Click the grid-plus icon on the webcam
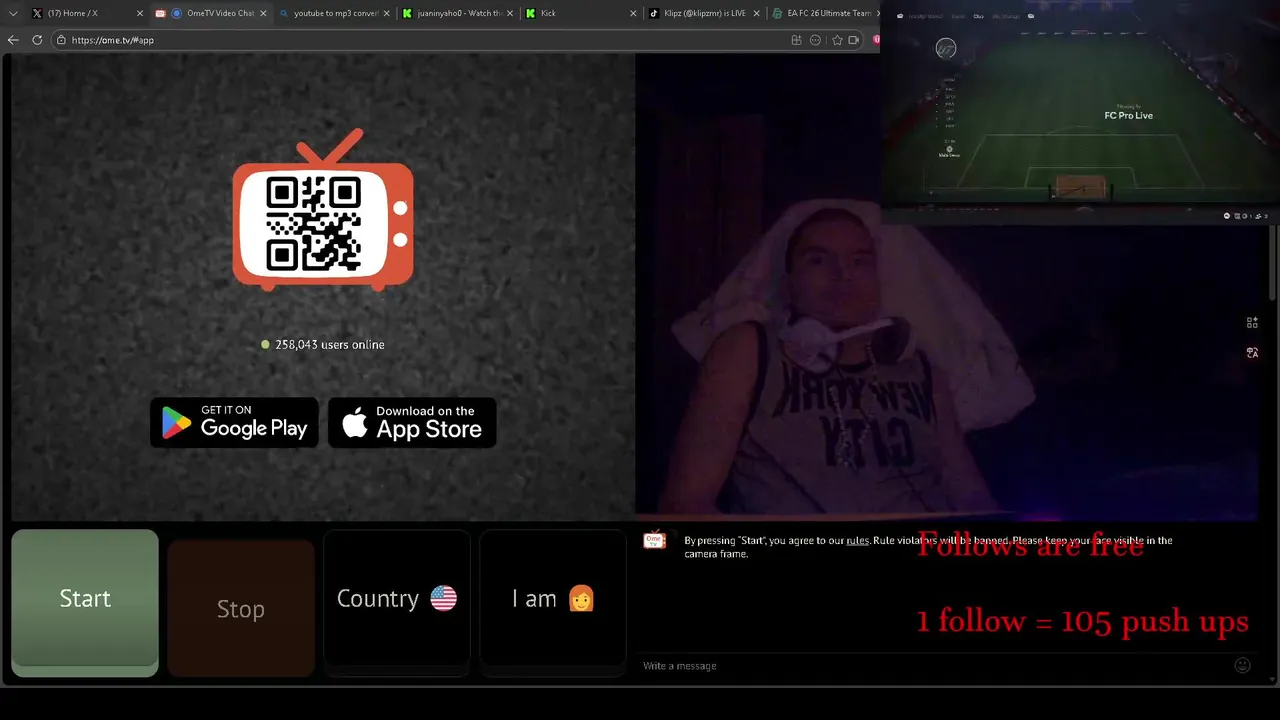Screen dimensions: 1280x720 pos(1252,322)
